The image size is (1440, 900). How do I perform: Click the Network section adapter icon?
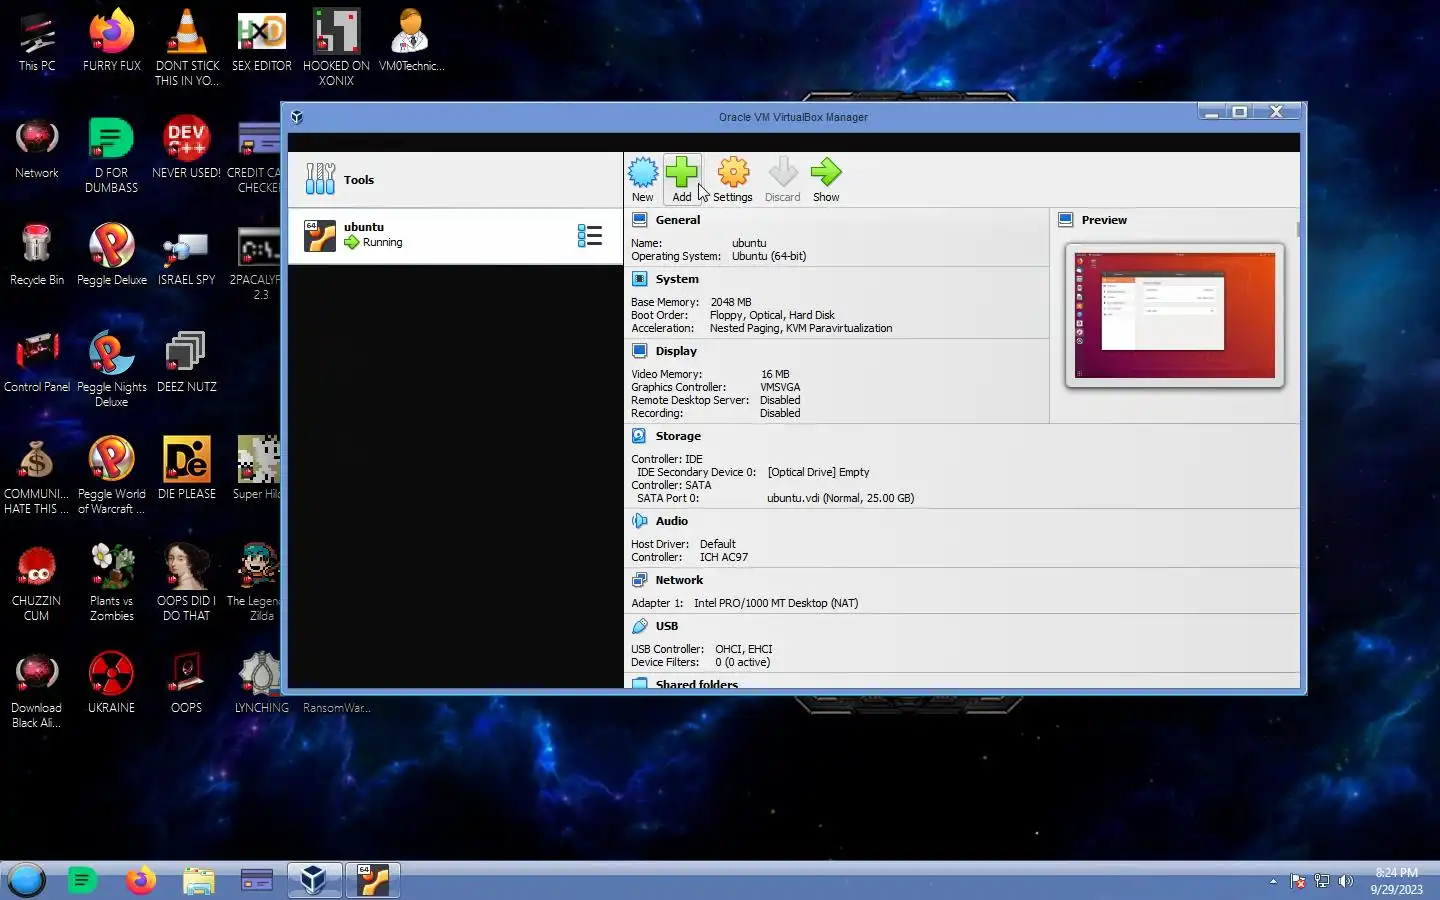click(640, 580)
